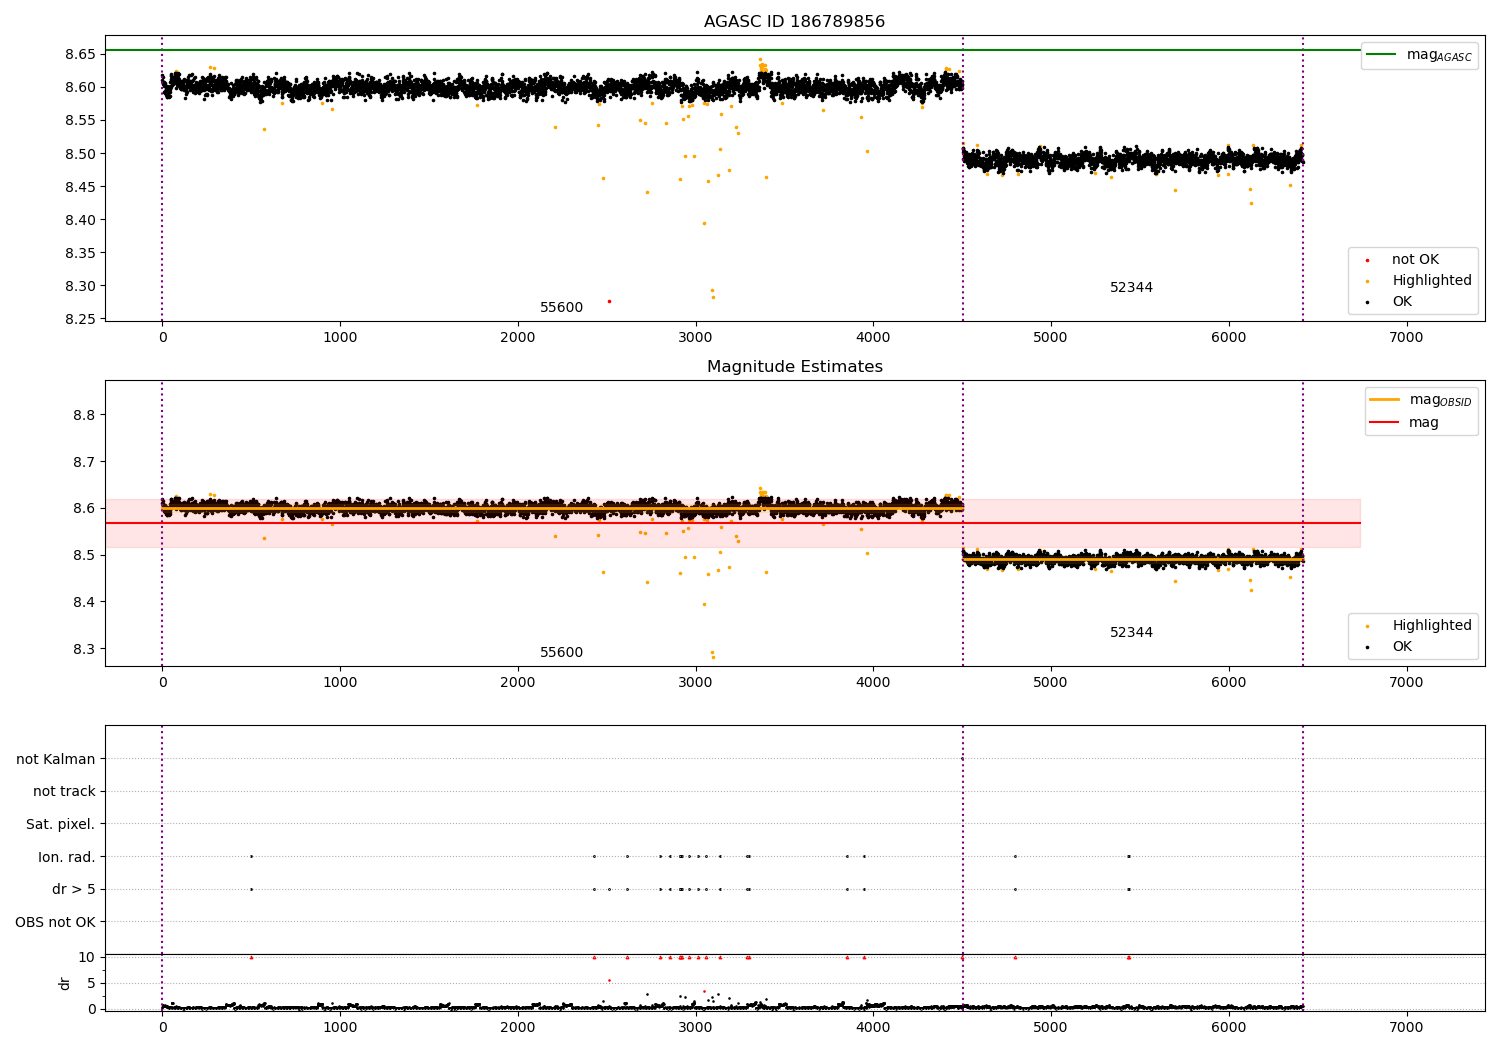Screen dimensions: 1500x1050
Task: Click the 55600 obsid label in the middle plot
Action: click(x=561, y=653)
